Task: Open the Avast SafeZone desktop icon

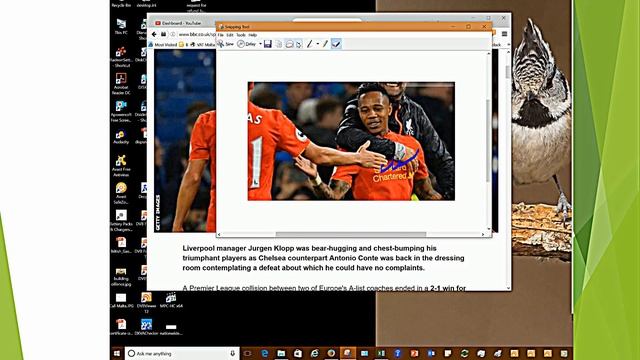Action: tap(121, 193)
